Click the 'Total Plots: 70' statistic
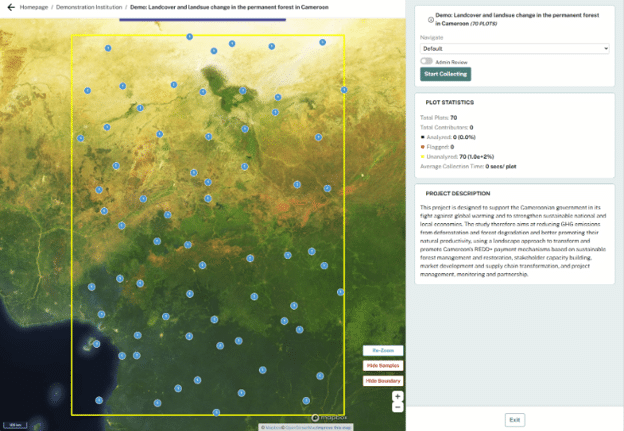624x431 pixels. 439,118
